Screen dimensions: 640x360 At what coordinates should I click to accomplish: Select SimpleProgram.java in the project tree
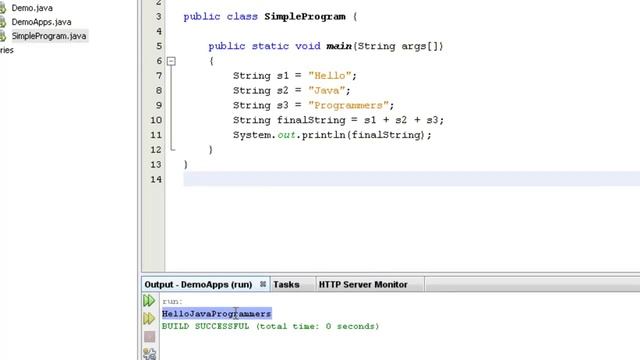(x=49, y=36)
